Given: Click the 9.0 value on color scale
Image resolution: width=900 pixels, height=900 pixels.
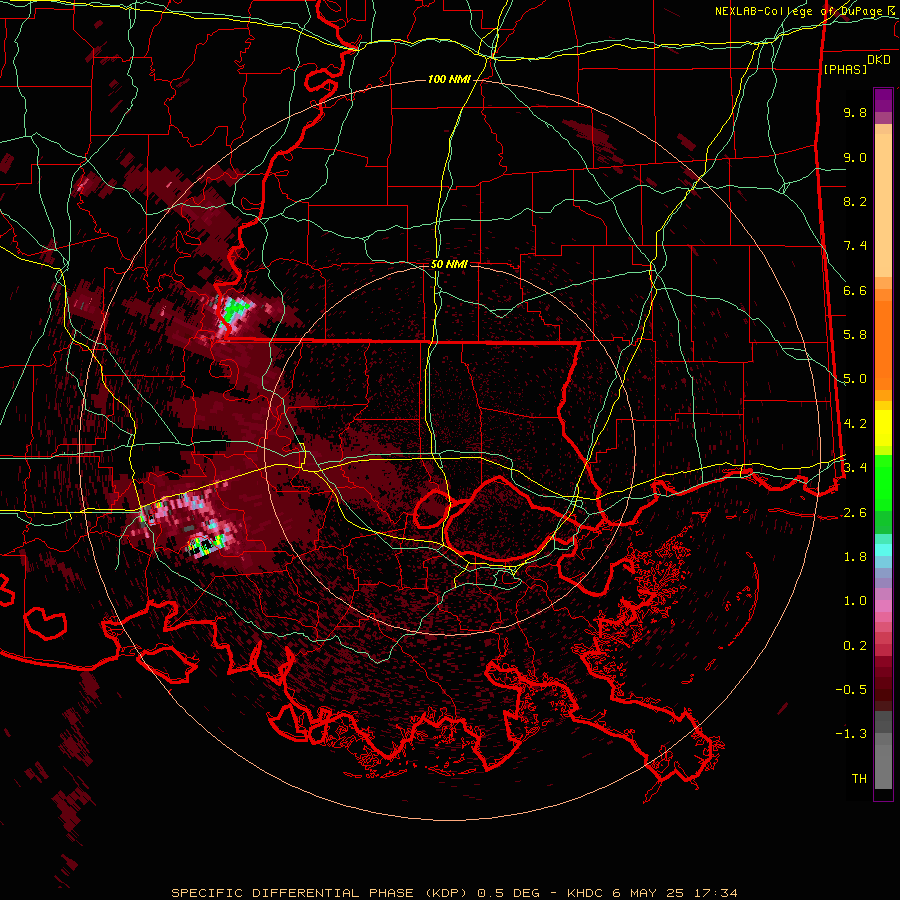Looking at the screenshot, I should pos(855,157).
